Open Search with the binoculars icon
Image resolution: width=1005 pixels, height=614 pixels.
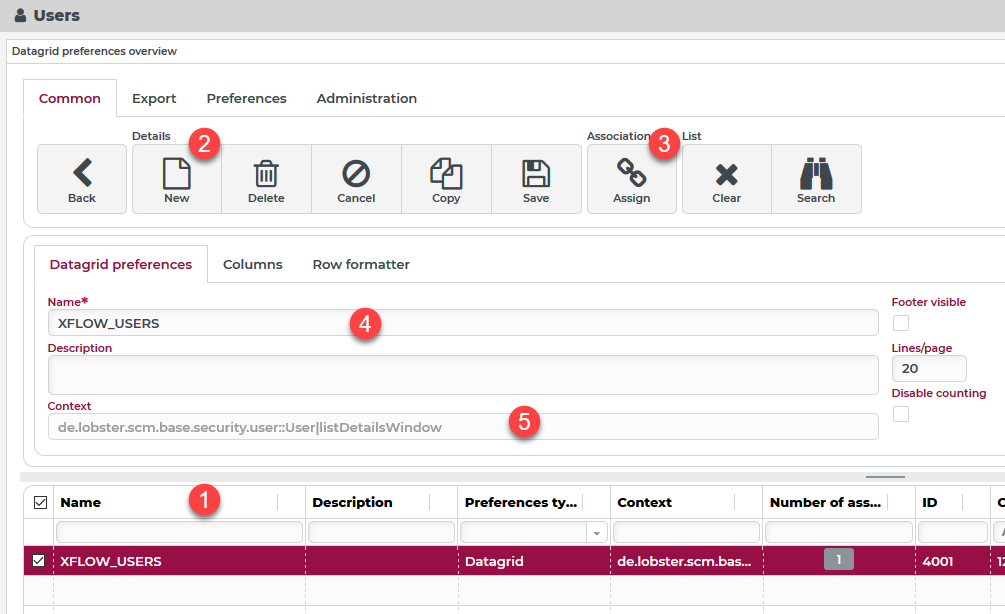pos(816,174)
